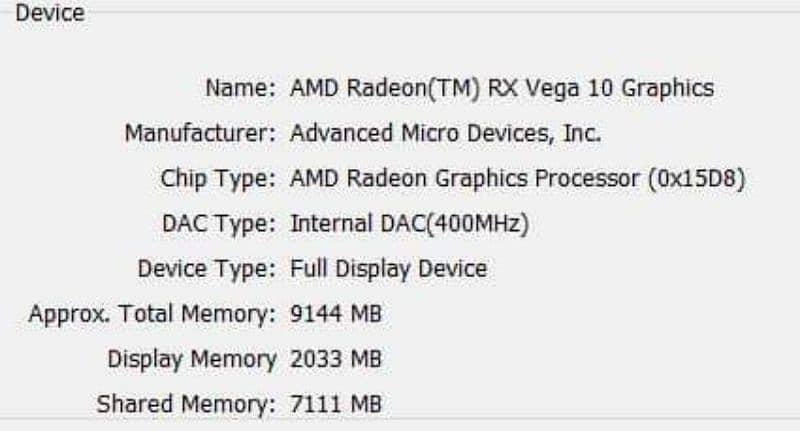Click the Name field label
The width and height of the screenshot is (800, 431).
[239, 88]
